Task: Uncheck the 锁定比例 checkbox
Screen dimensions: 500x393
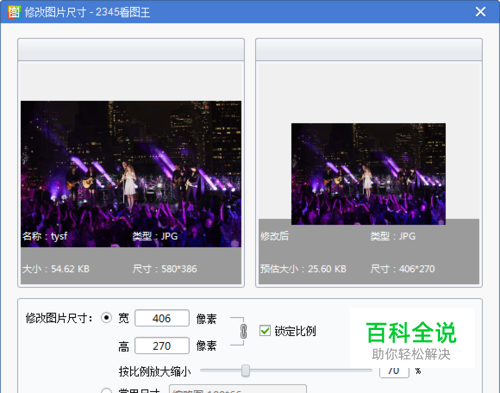Action: click(x=265, y=331)
